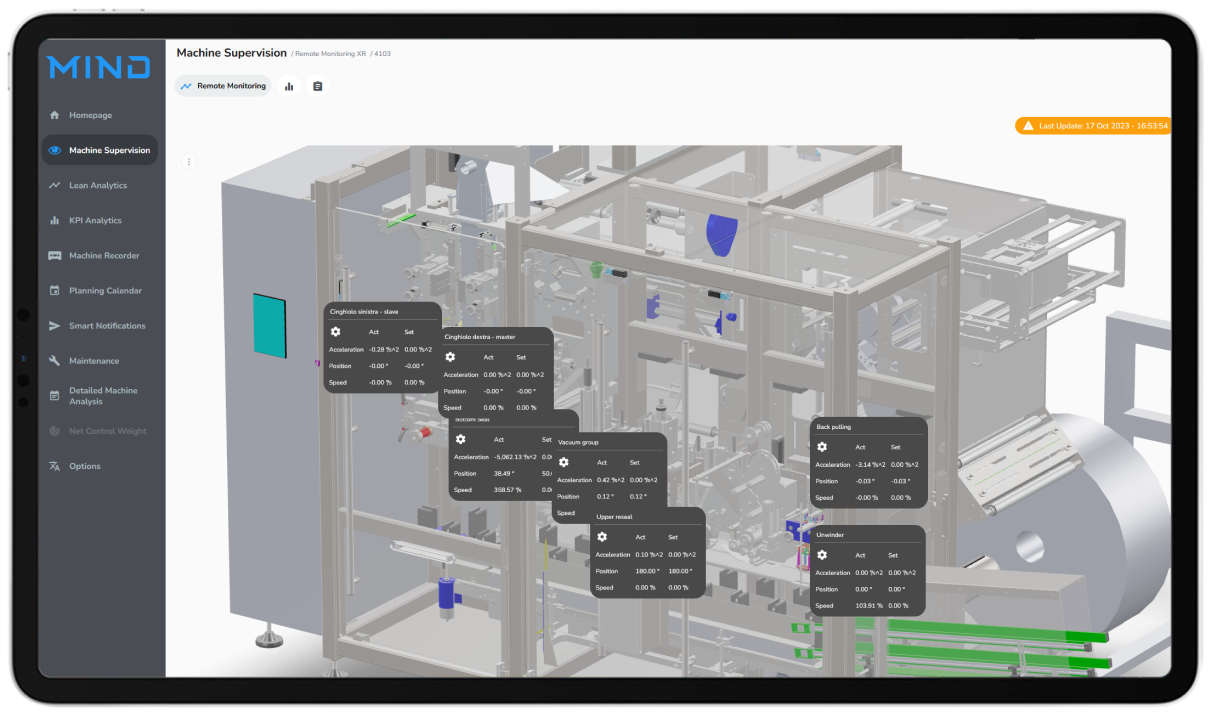The width and height of the screenshot is (1211, 716).
Task: Click the teal HMI panel on the 3D machine
Action: point(271,325)
